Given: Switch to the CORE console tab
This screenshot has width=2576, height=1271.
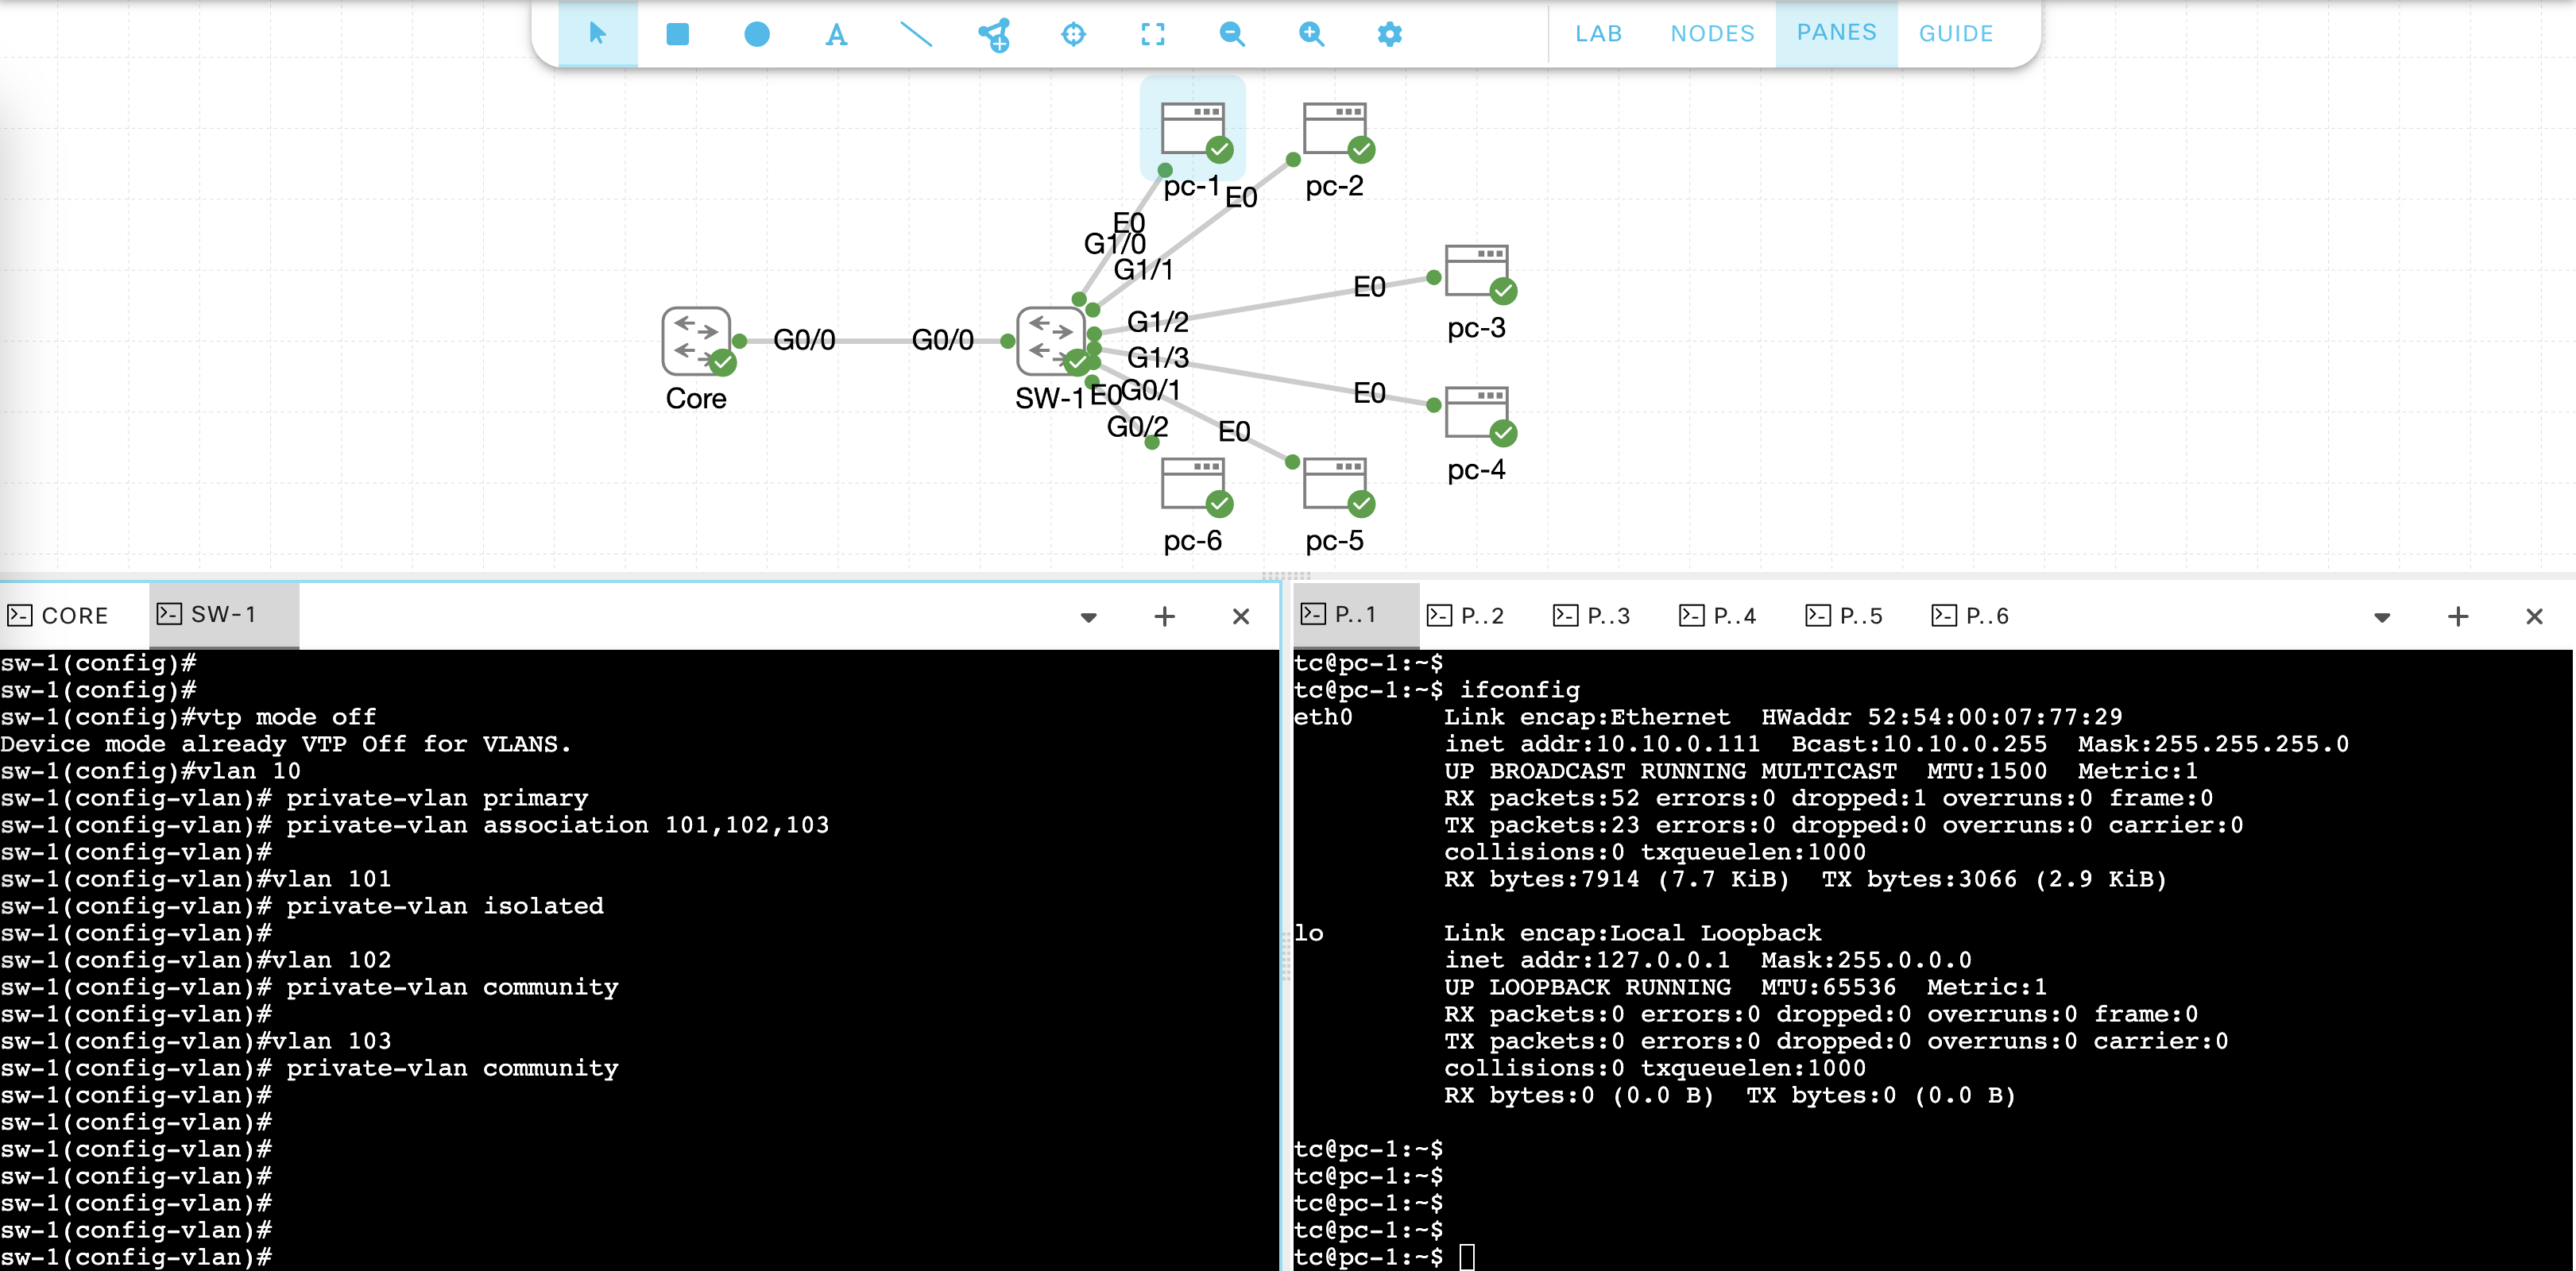Looking at the screenshot, I should (x=59, y=615).
